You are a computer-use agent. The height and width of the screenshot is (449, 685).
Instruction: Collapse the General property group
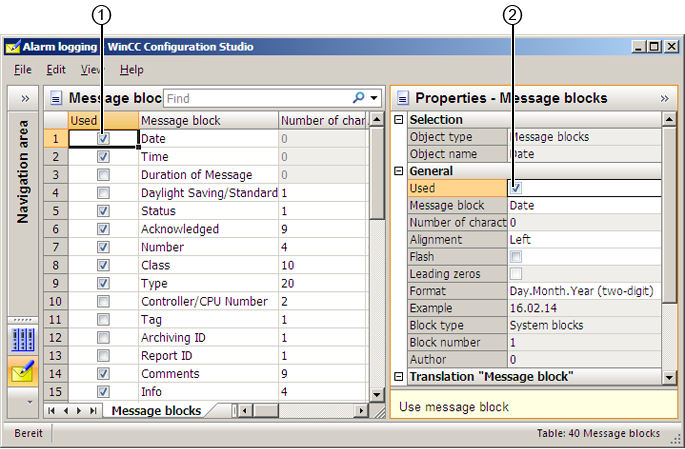click(400, 171)
